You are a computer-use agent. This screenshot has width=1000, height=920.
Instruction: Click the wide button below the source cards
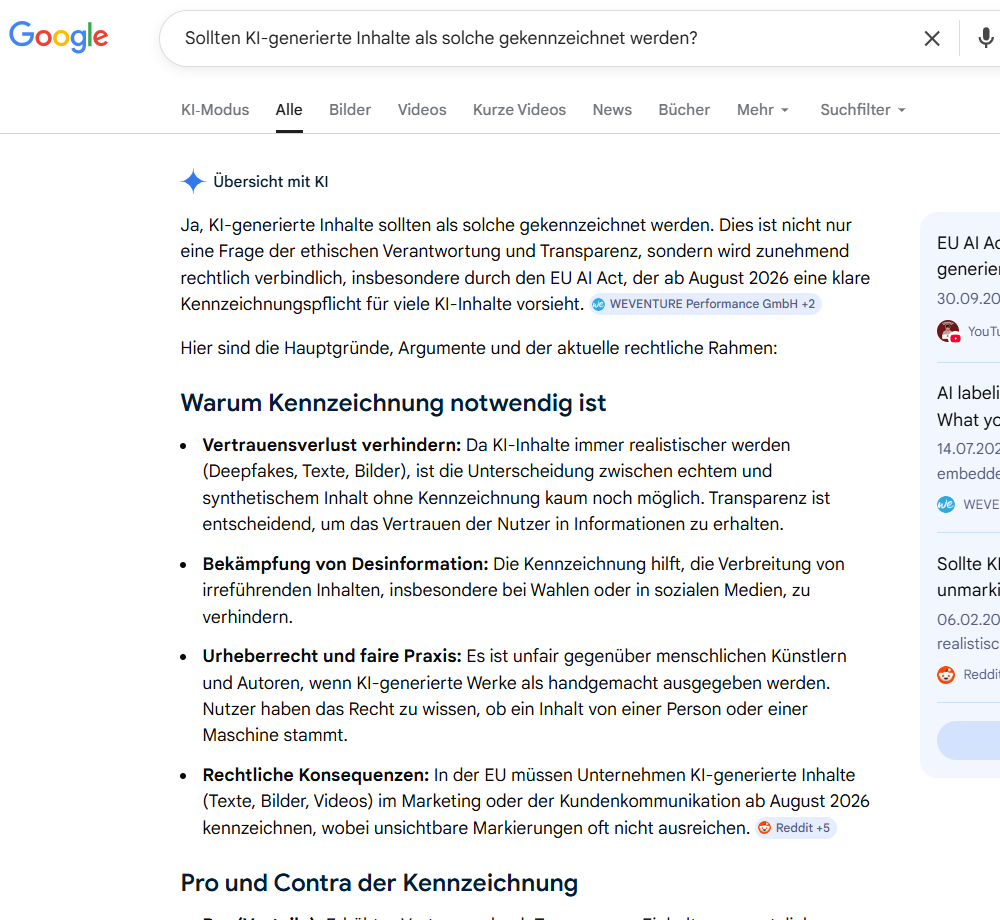point(968,741)
